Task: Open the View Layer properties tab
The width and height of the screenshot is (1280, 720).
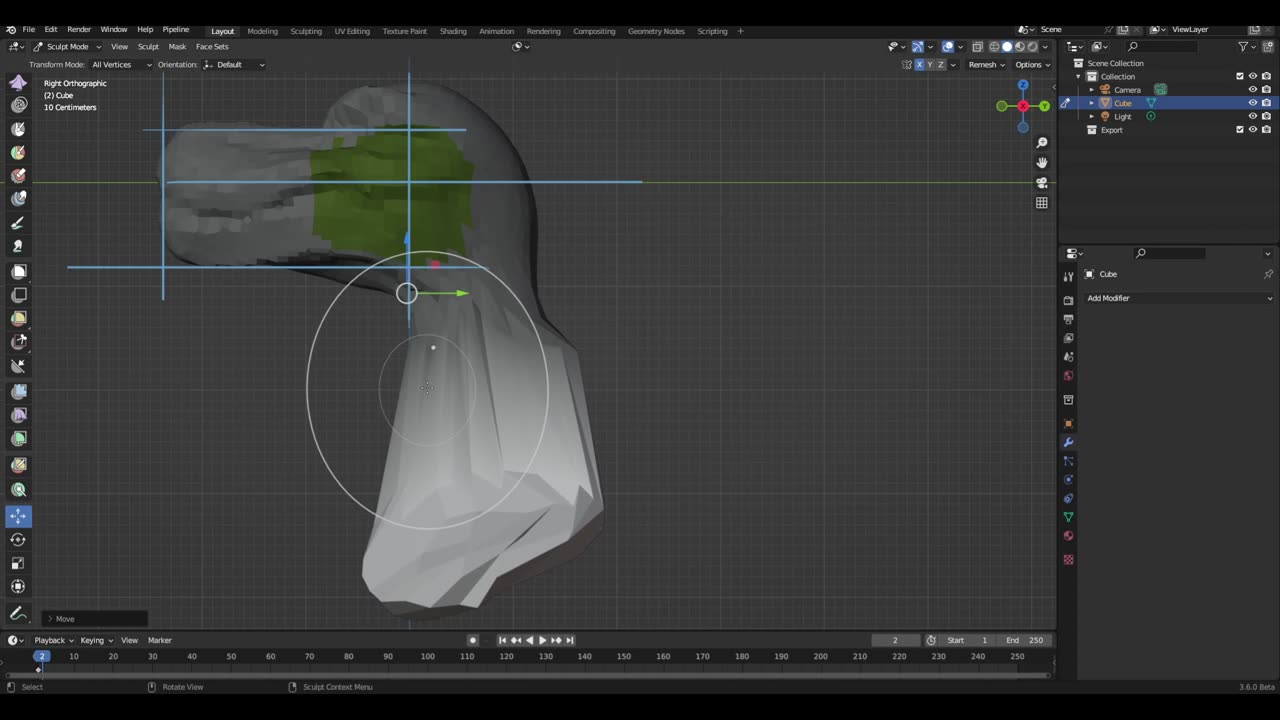Action: point(1068,338)
